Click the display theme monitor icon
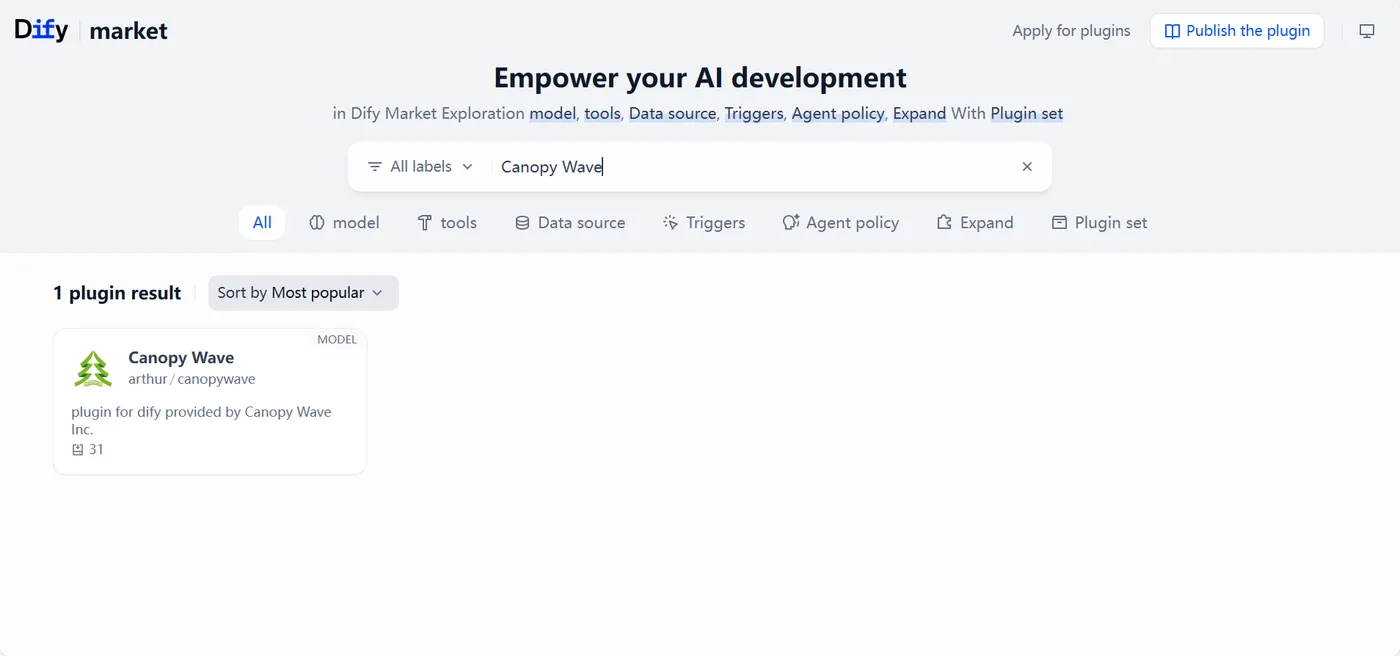Image resolution: width=1400 pixels, height=656 pixels. coord(1367,31)
